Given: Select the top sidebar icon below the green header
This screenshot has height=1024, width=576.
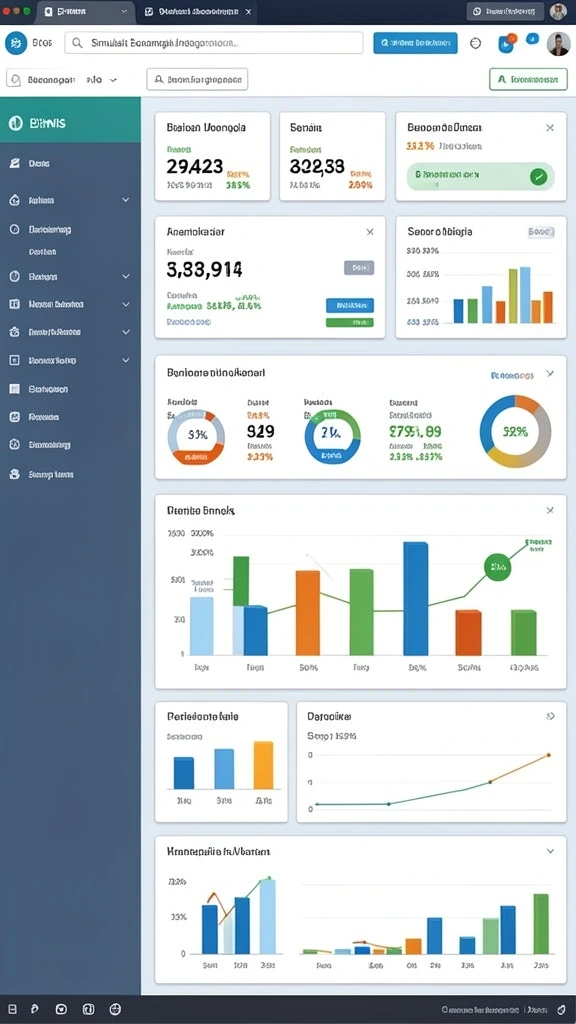Looking at the screenshot, I should tap(14, 163).
